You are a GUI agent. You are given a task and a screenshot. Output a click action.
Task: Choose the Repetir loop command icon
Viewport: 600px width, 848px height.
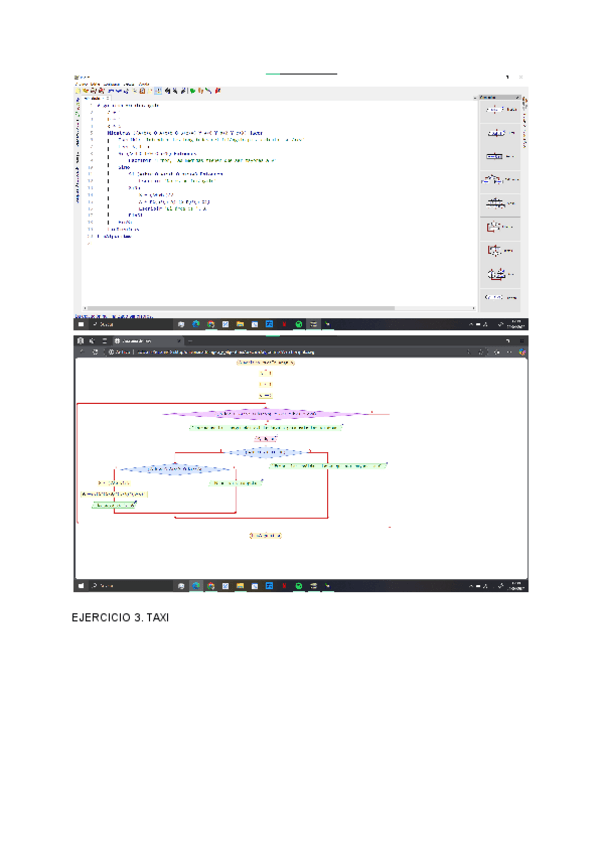499,250
